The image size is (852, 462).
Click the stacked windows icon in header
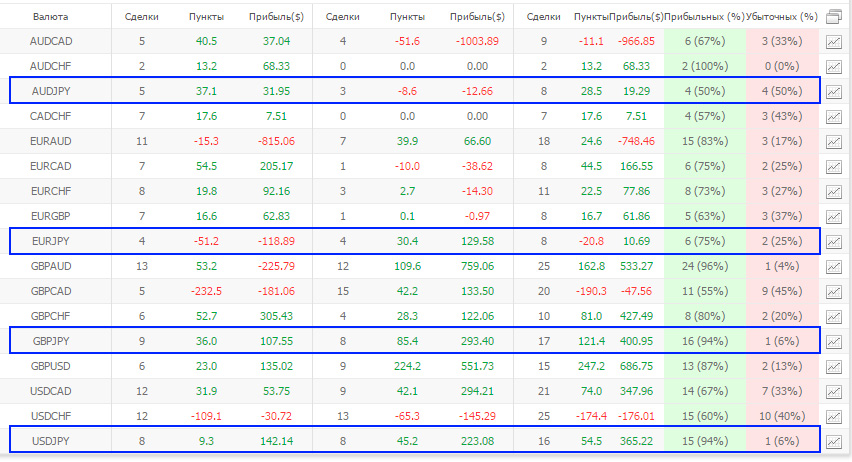pyautogui.click(x=834, y=17)
